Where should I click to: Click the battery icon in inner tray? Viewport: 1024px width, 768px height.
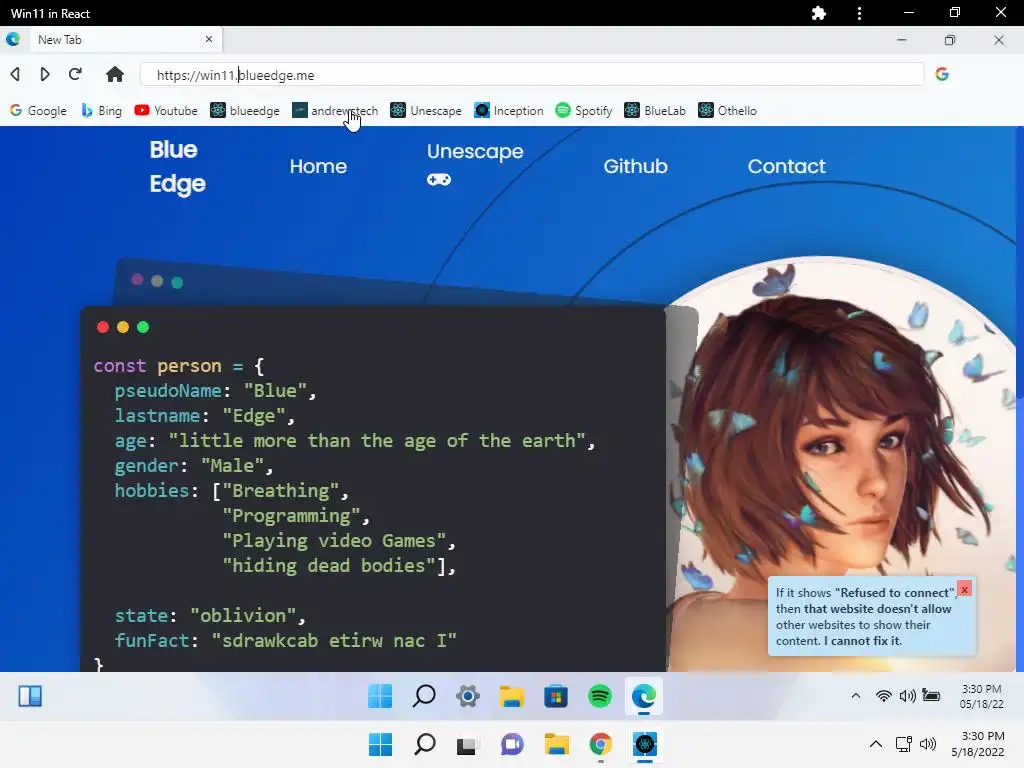[x=931, y=696]
